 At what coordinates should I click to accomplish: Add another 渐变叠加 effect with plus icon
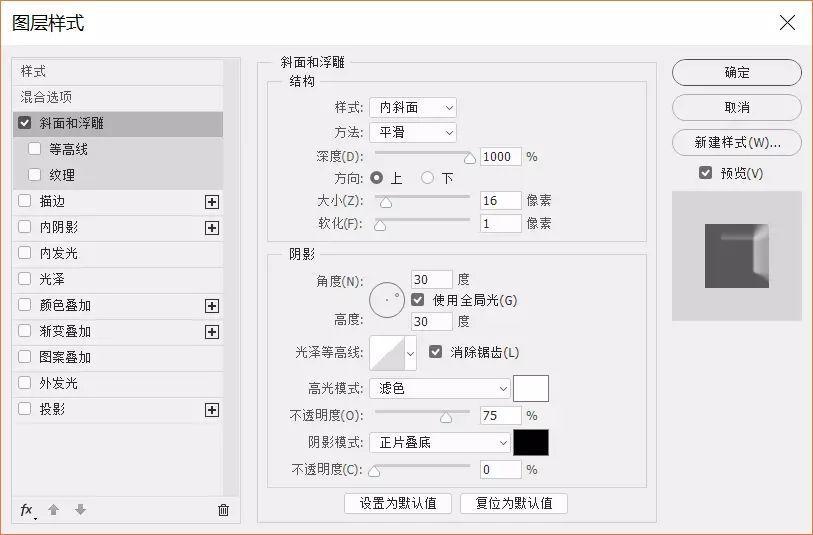tap(212, 332)
